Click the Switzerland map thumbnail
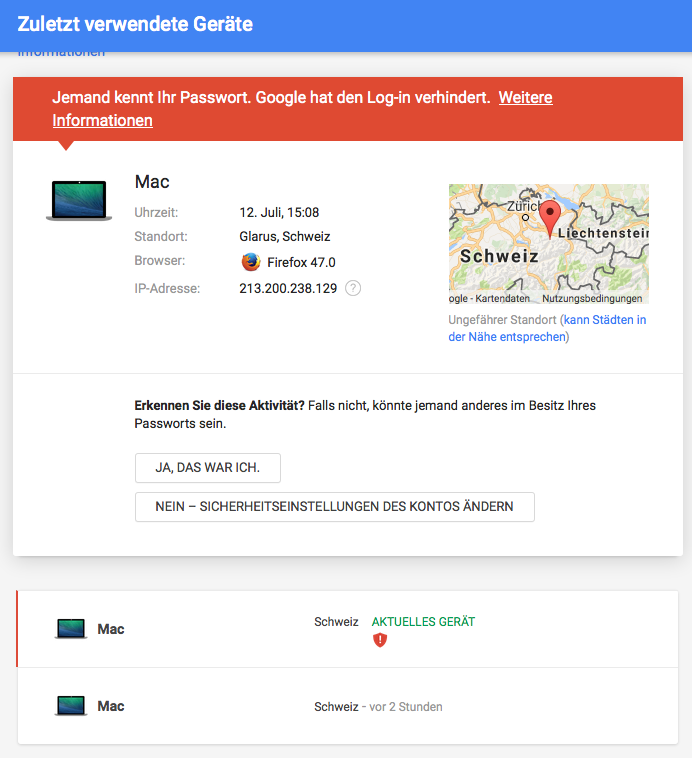692x758 pixels. (549, 244)
